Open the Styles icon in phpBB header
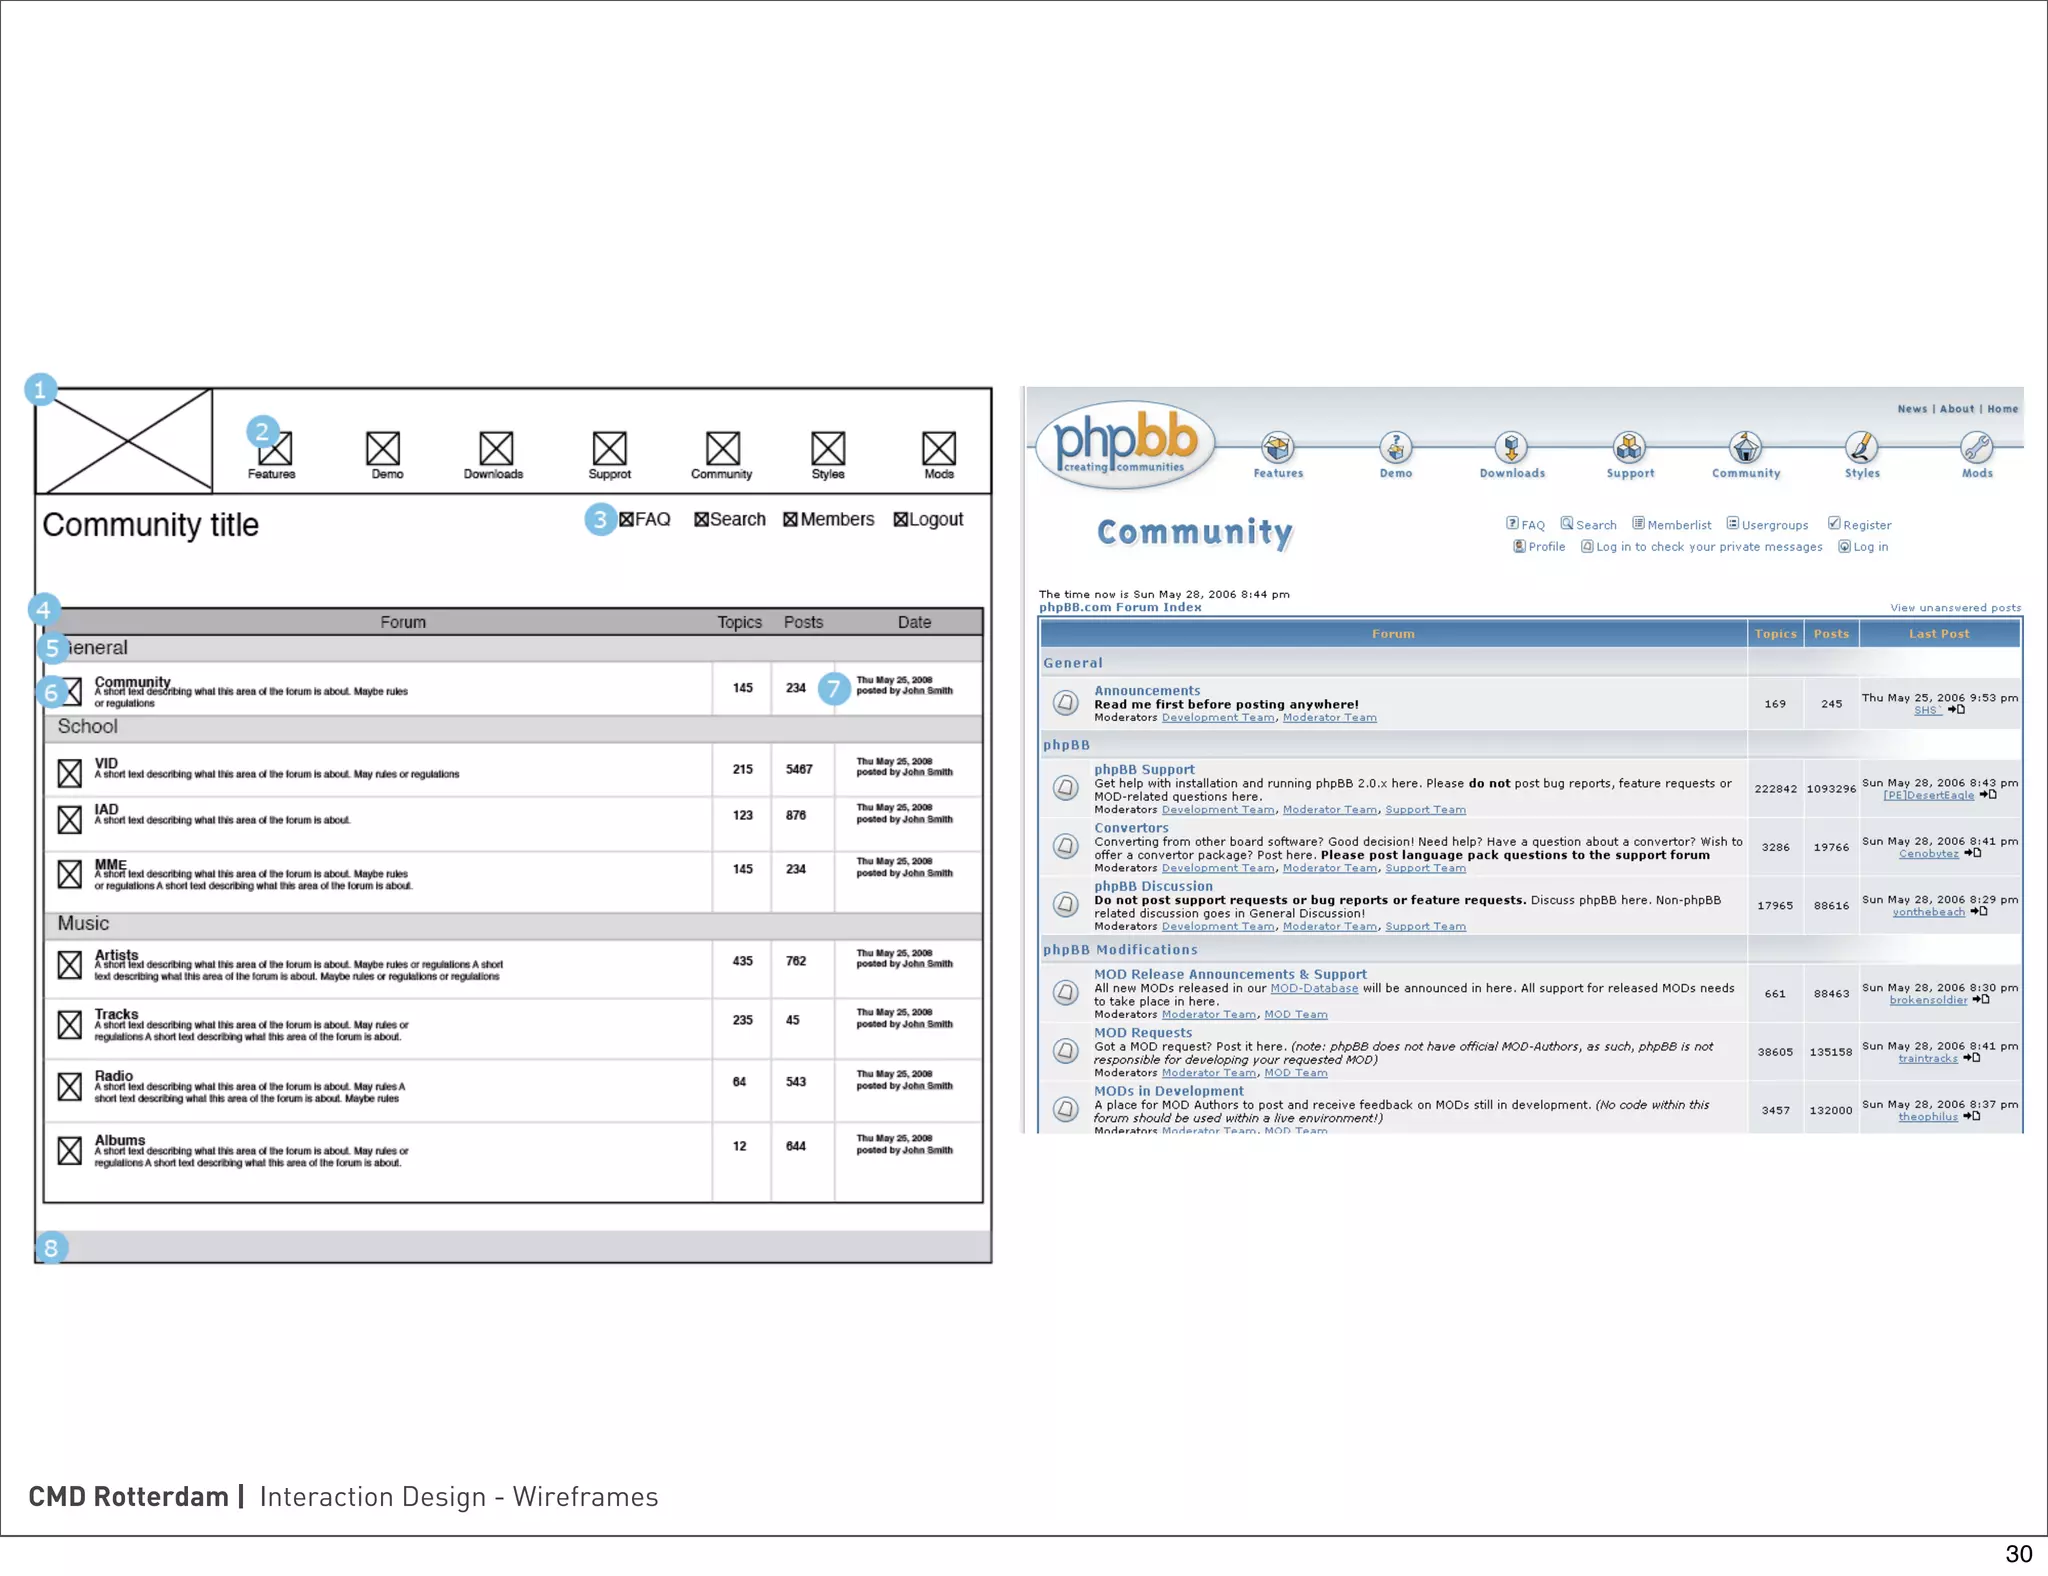 tap(1862, 447)
